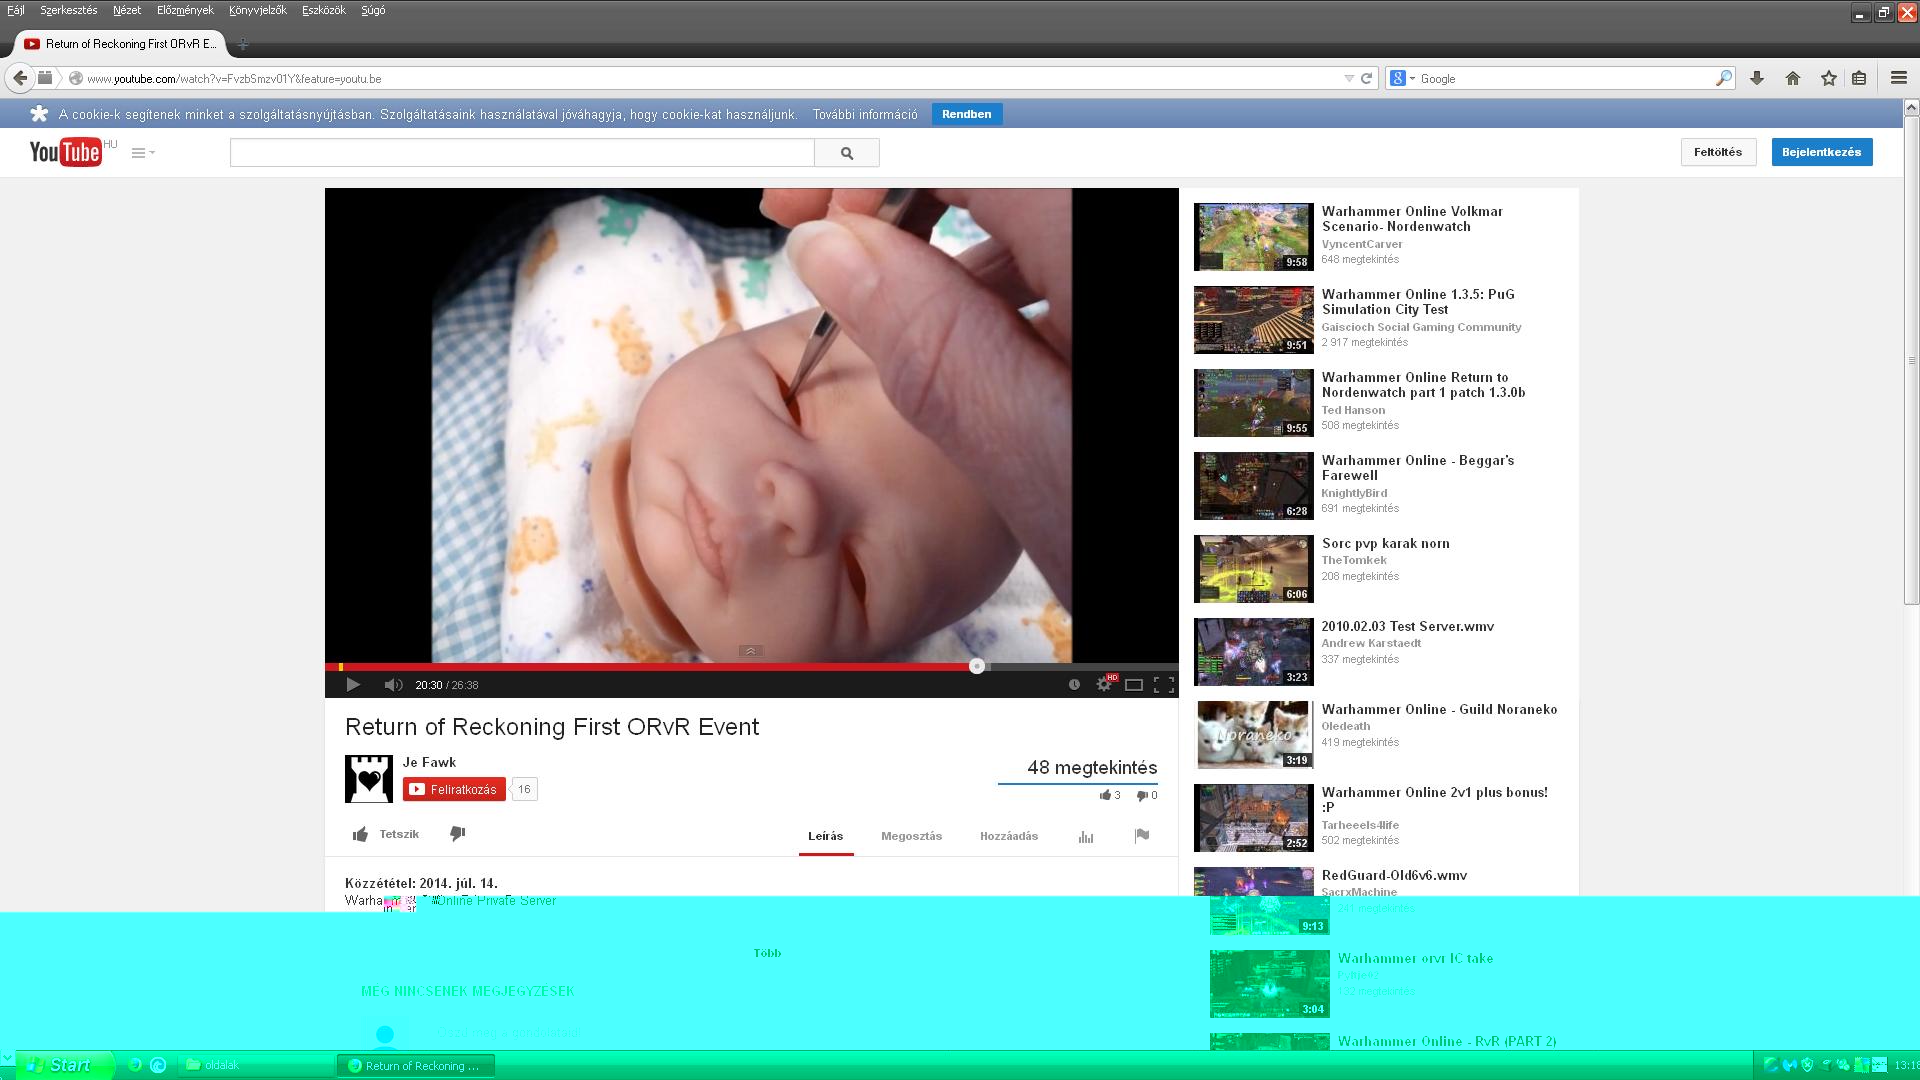
Task: Go to the browser home icon
Action: click(x=1793, y=78)
